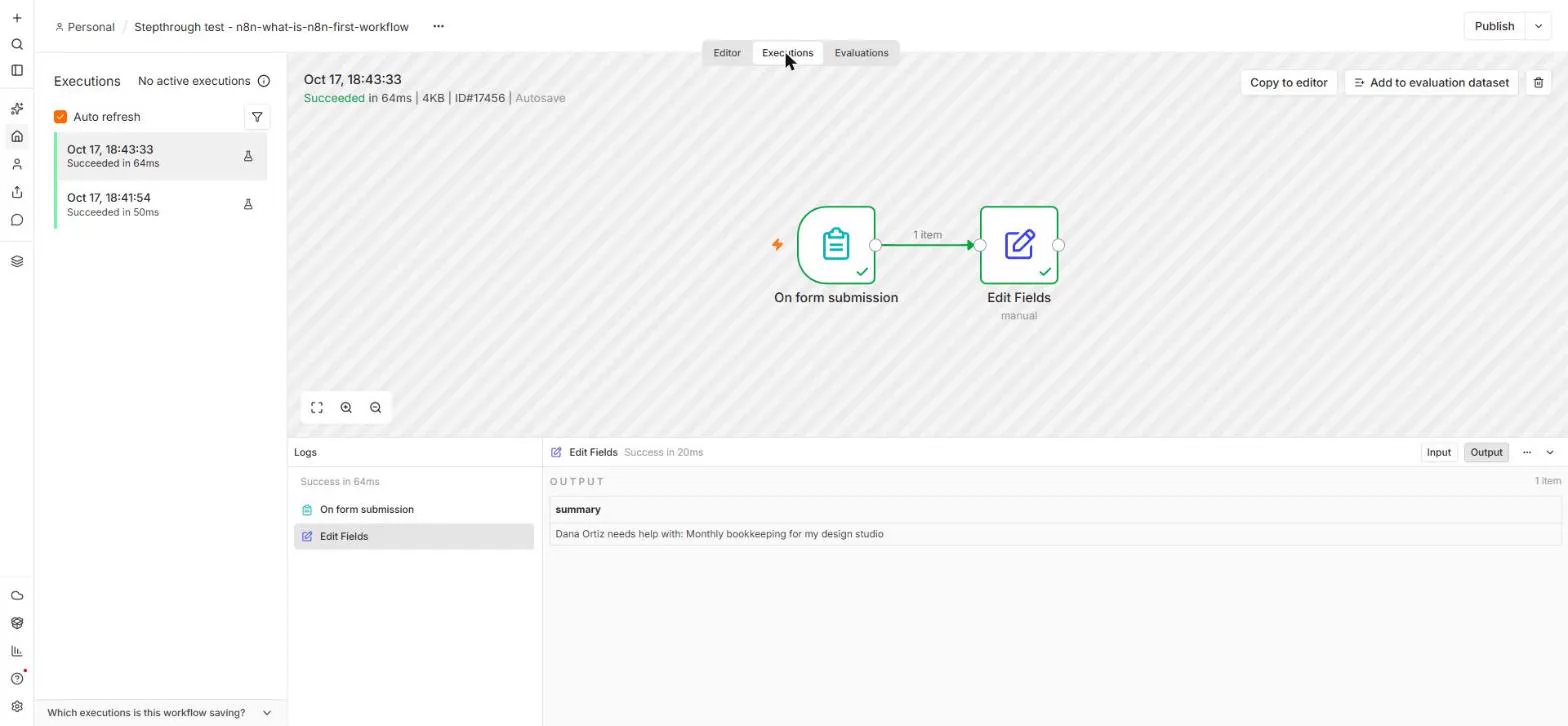Toggle the sidebar panel layout icon
The height and width of the screenshot is (726, 1568).
[17, 70]
